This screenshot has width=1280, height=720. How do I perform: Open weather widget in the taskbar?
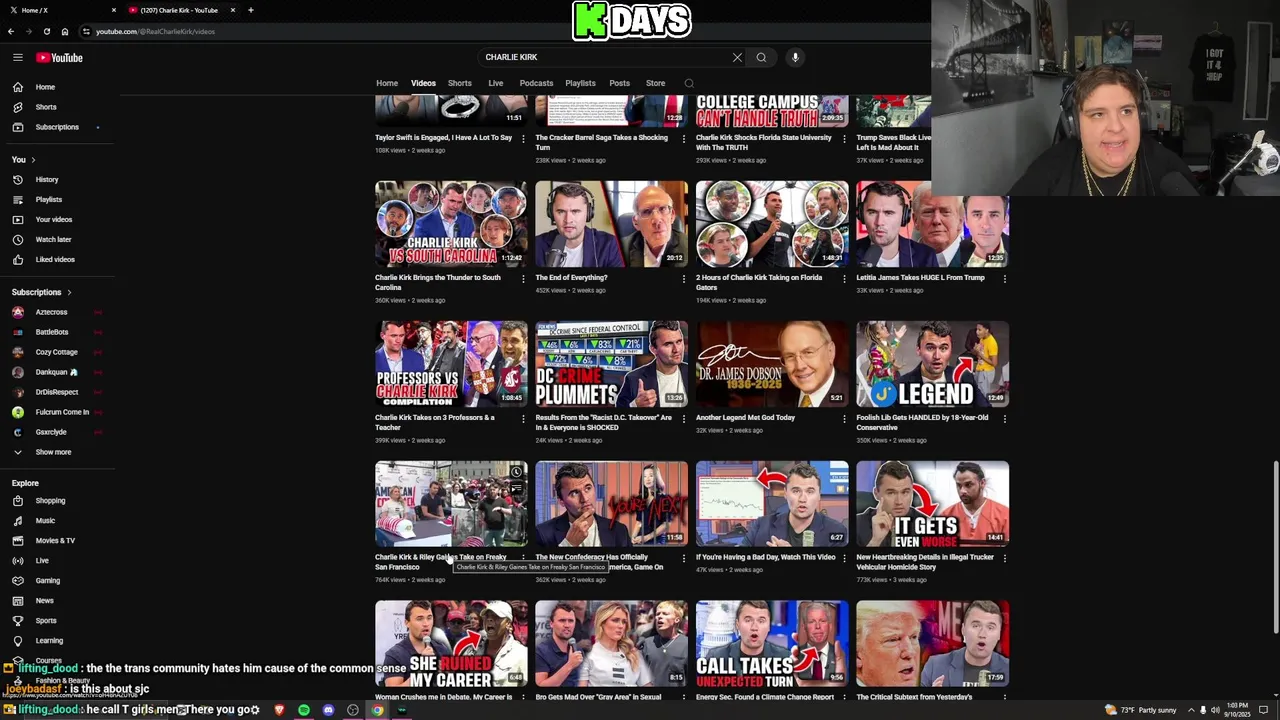[x=1140, y=710]
